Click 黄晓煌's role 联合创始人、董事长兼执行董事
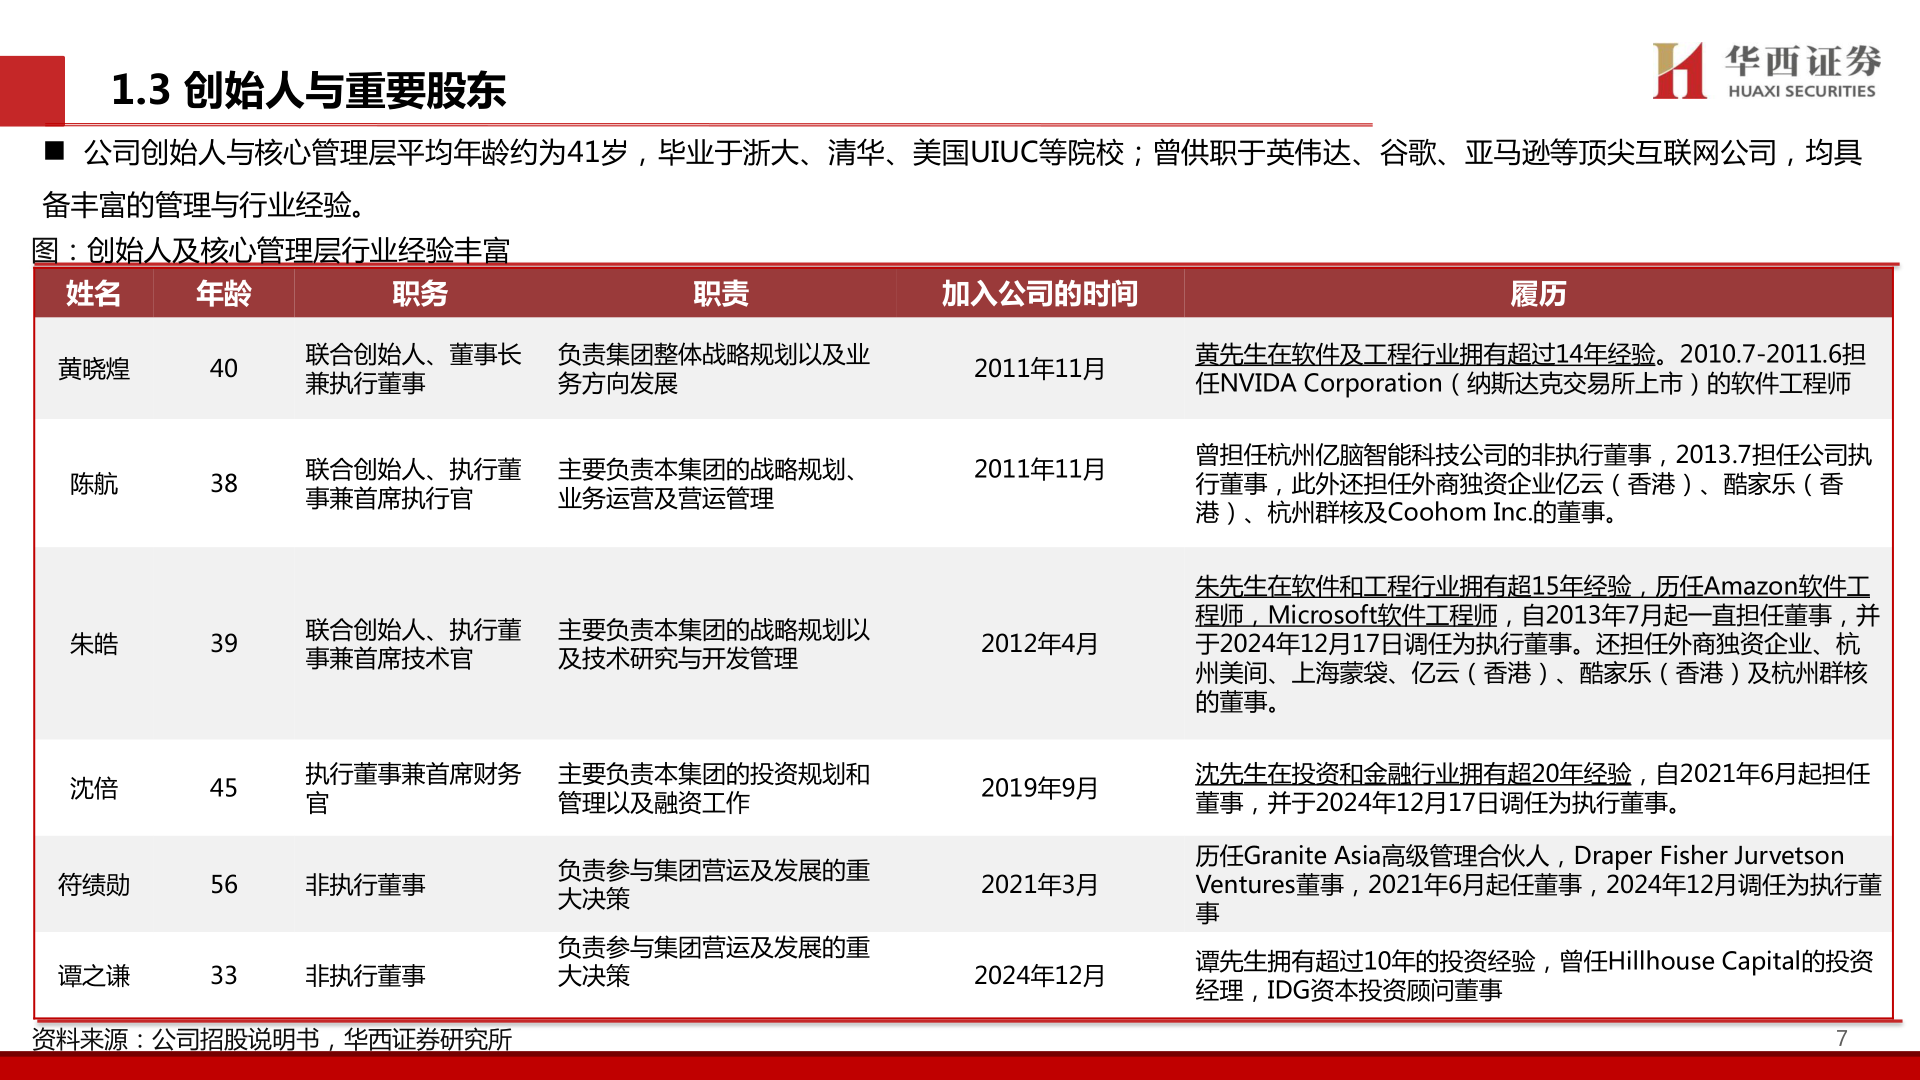This screenshot has width=1920, height=1080. coord(413,369)
